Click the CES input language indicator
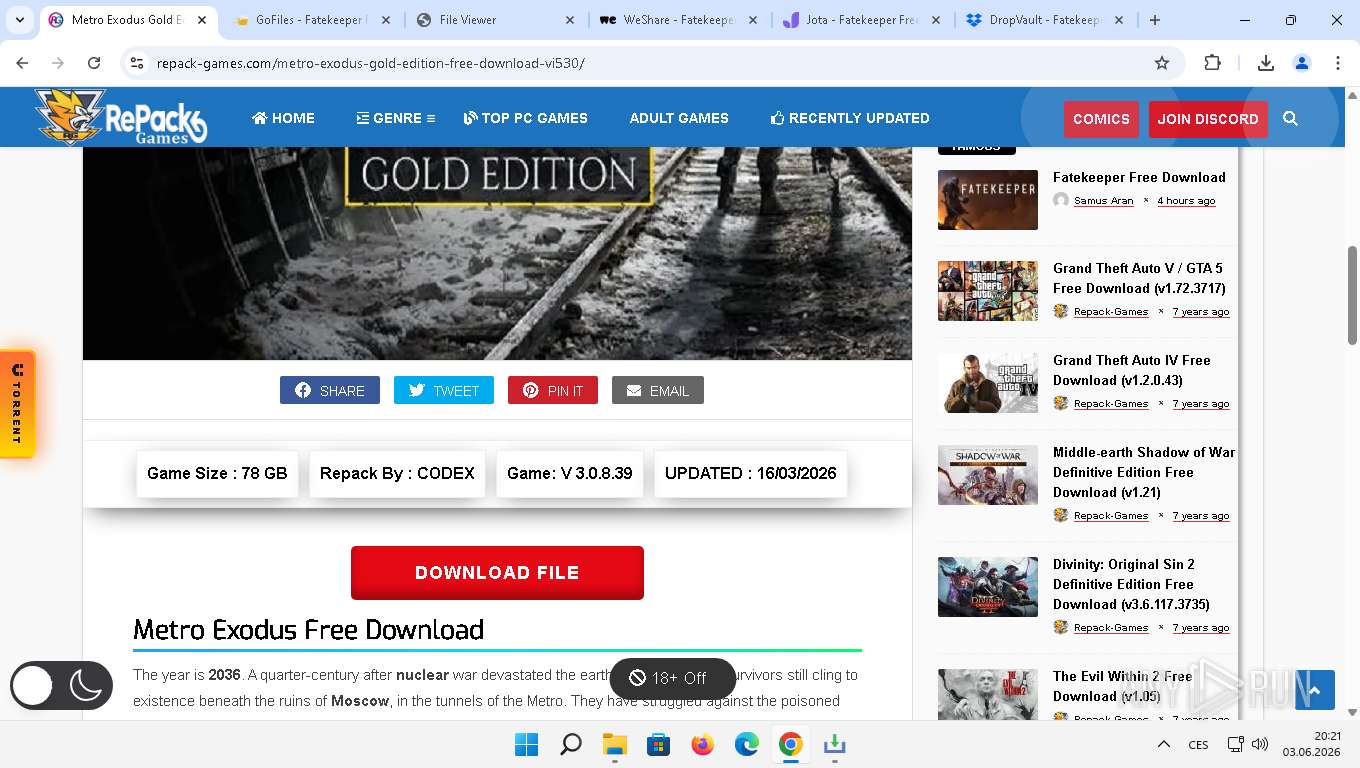The height and width of the screenshot is (768, 1360). [x=1198, y=744]
